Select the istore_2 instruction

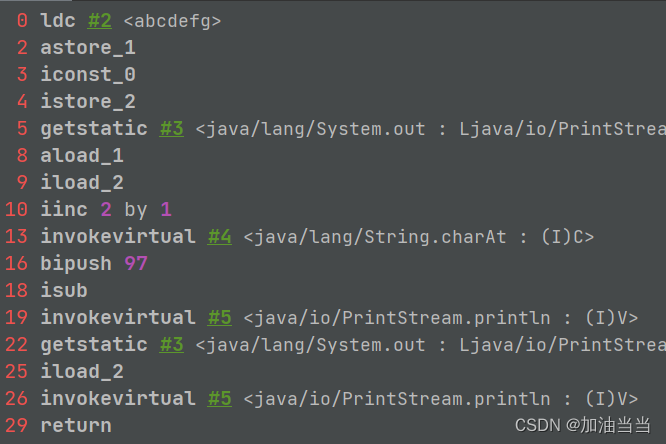[88, 101]
